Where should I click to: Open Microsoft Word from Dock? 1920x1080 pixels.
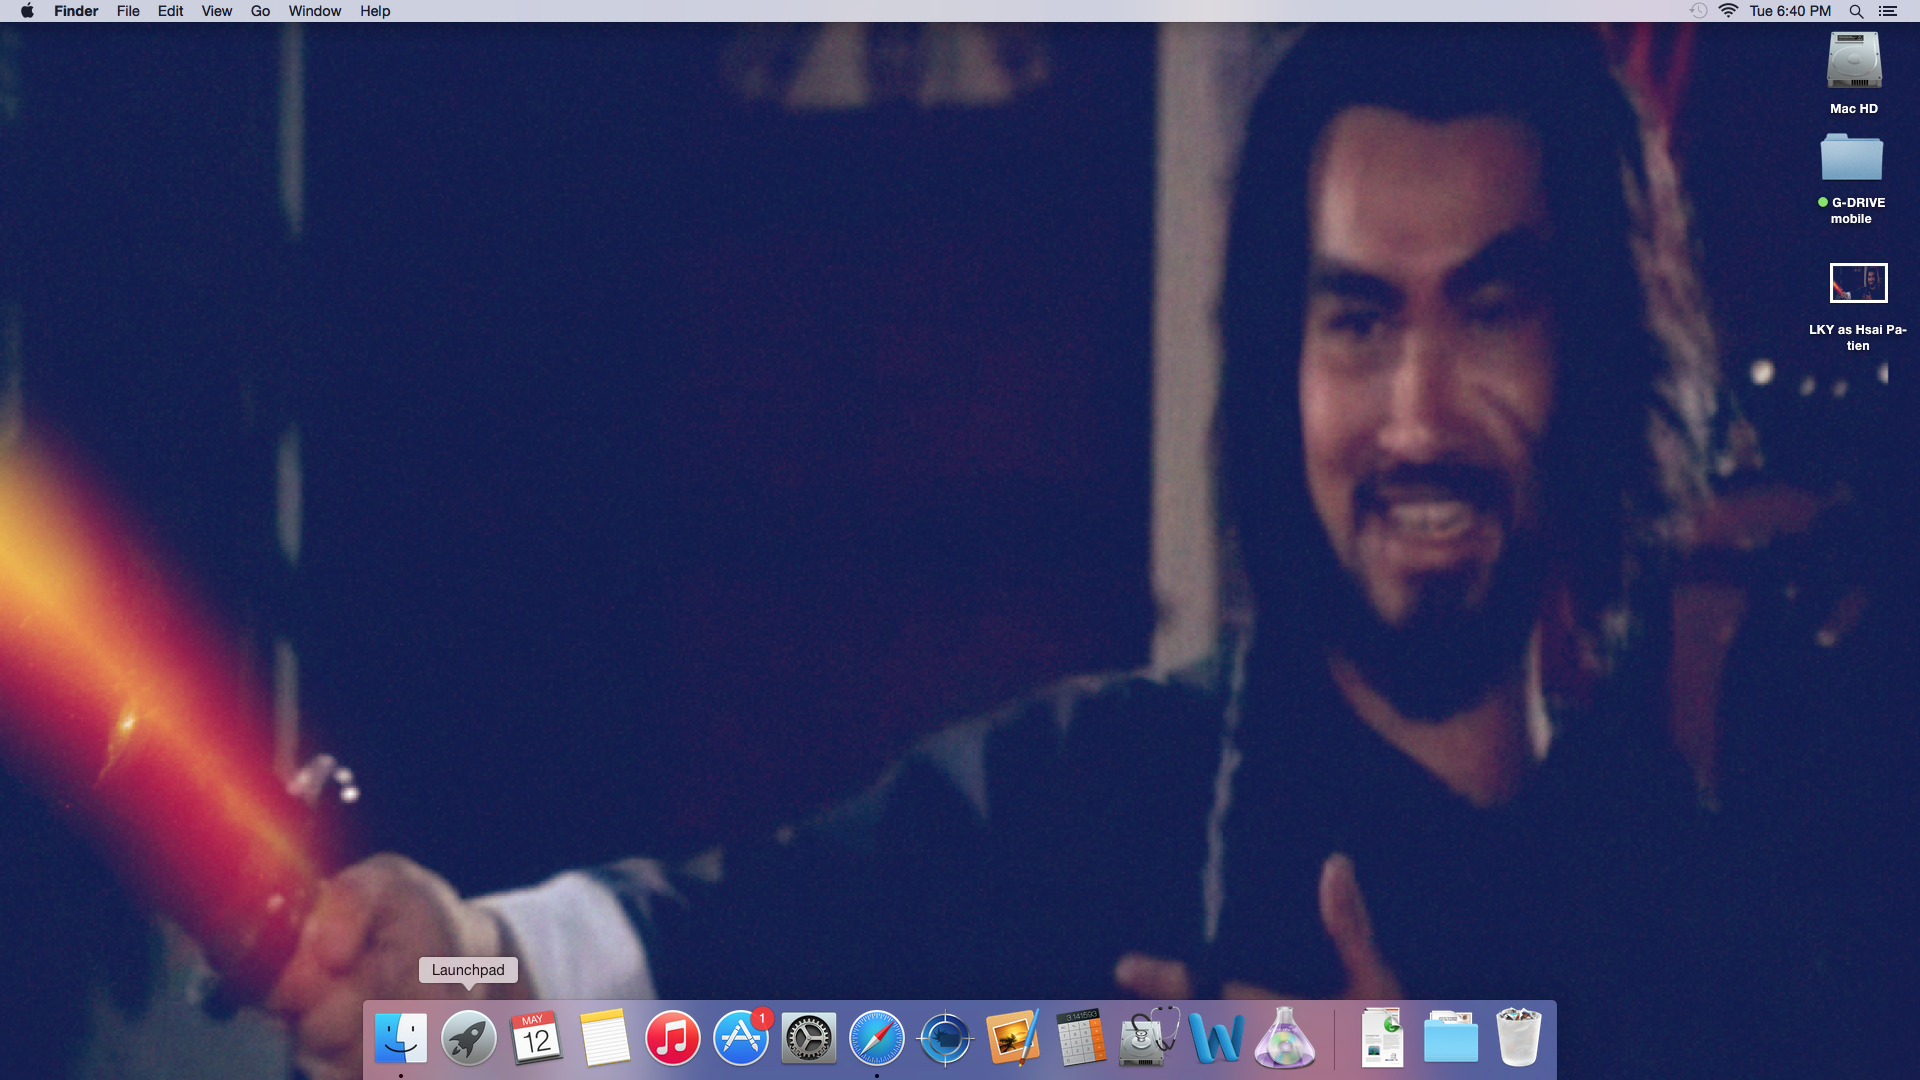(1217, 1038)
